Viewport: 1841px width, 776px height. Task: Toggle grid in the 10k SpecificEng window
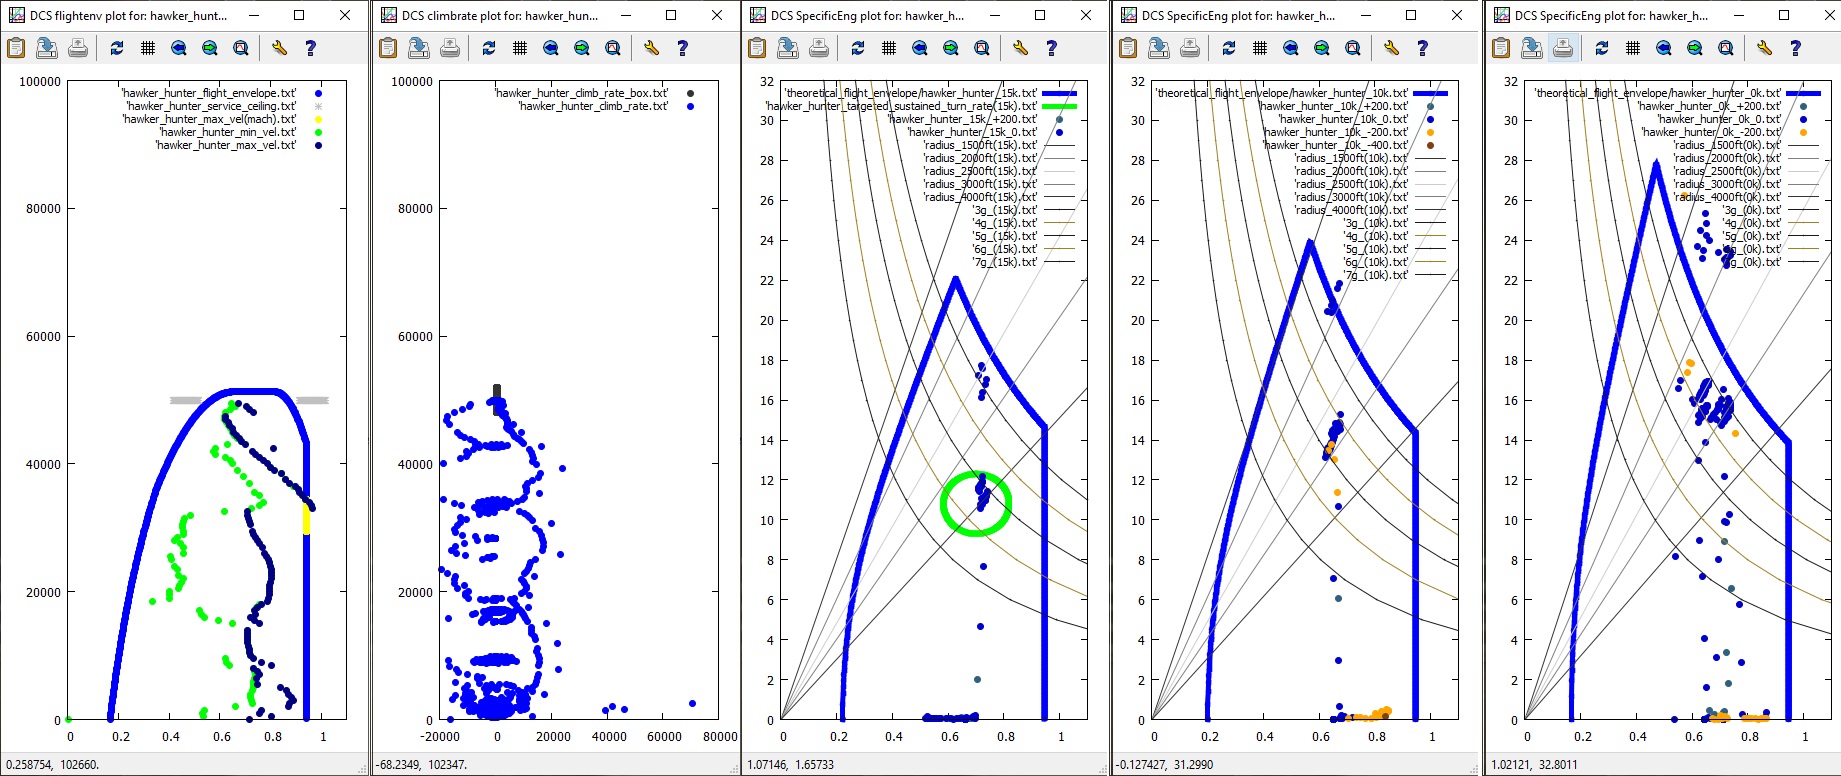point(1260,48)
